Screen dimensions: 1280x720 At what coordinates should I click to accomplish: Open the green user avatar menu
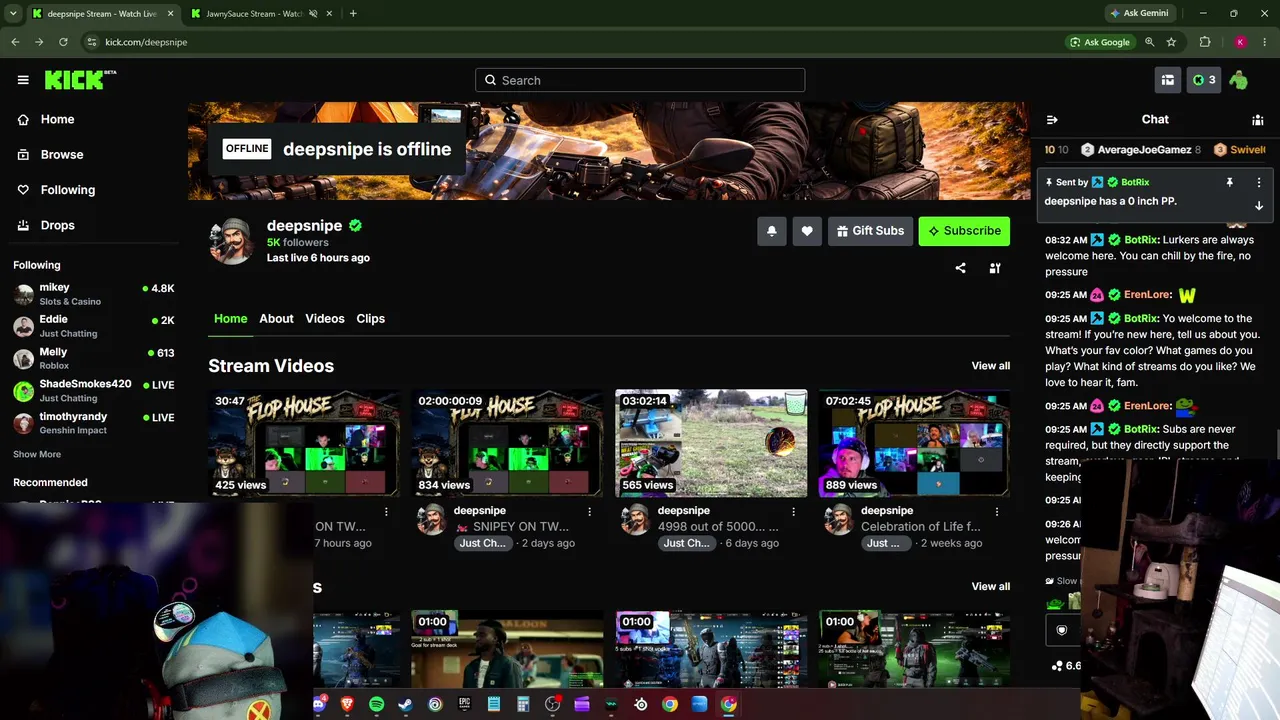(x=1239, y=80)
